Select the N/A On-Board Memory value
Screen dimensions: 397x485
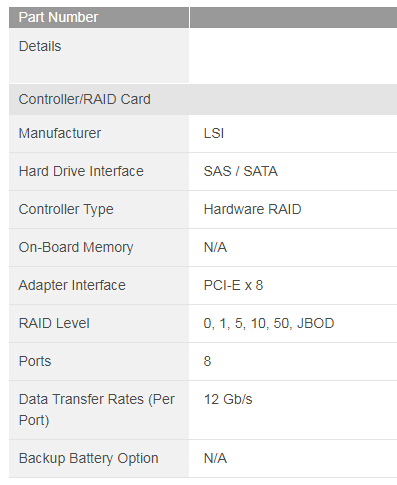point(215,247)
